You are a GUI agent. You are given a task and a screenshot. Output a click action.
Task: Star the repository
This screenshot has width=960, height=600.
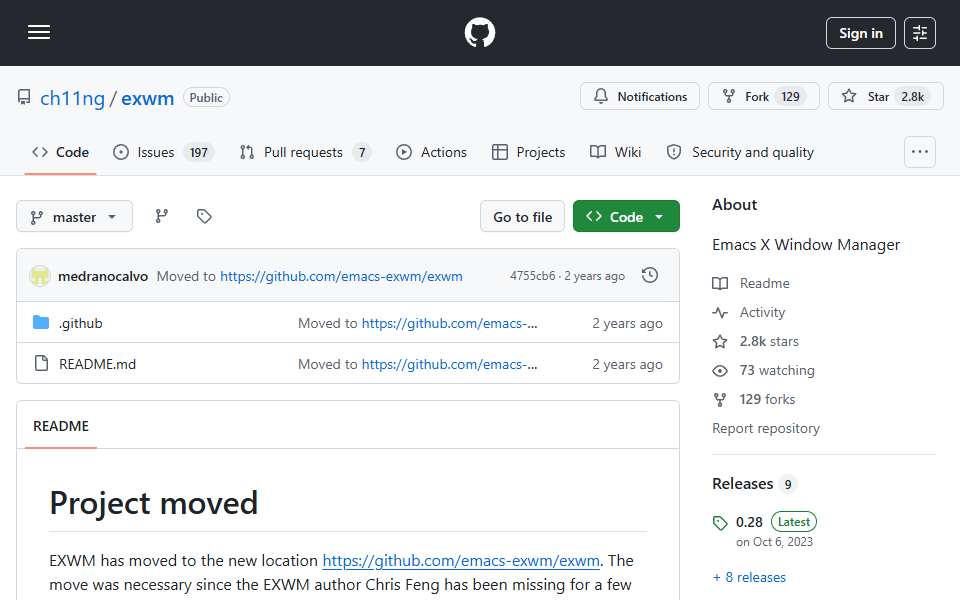(x=885, y=97)
